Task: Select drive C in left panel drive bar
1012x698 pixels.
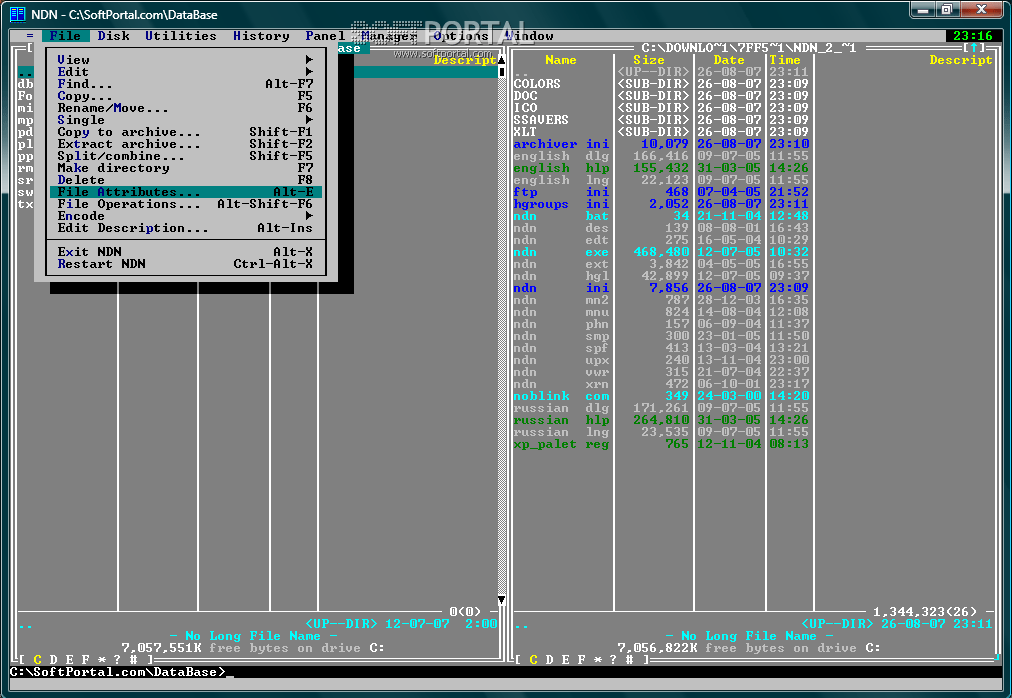Action: (37, 659)
